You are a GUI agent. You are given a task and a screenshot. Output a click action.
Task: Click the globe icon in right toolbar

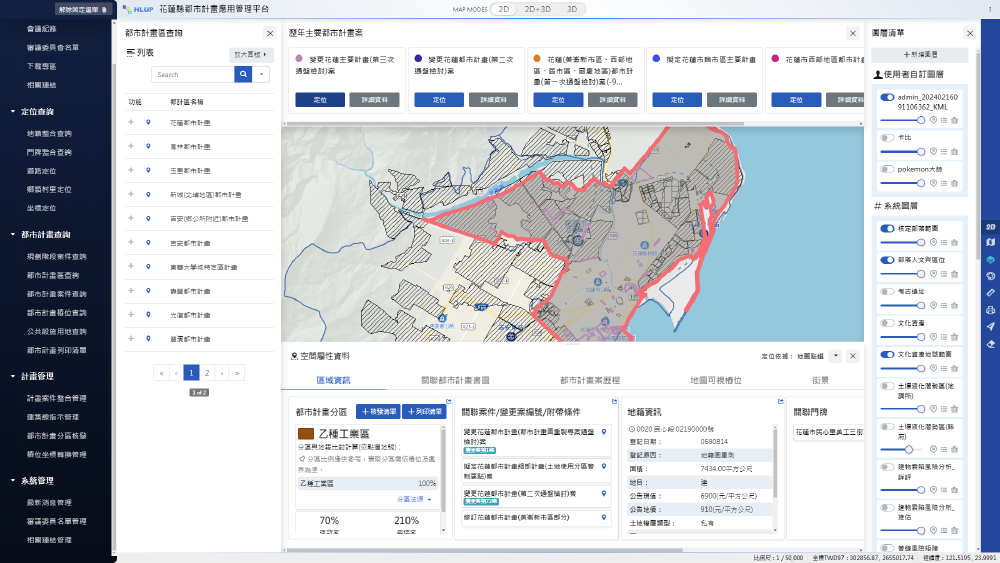990,276
